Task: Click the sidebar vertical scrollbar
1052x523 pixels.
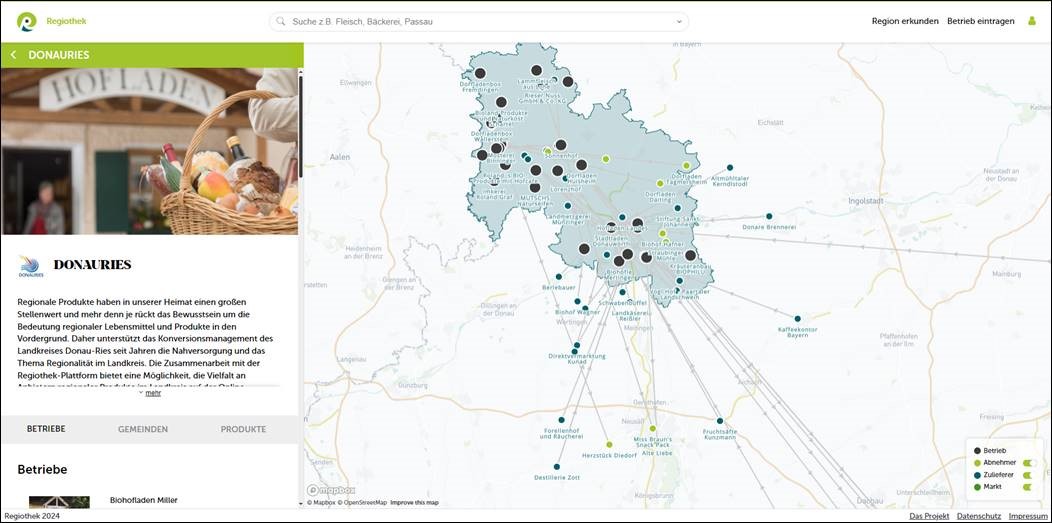Action: pyautogui.click(x=301, y=127)
